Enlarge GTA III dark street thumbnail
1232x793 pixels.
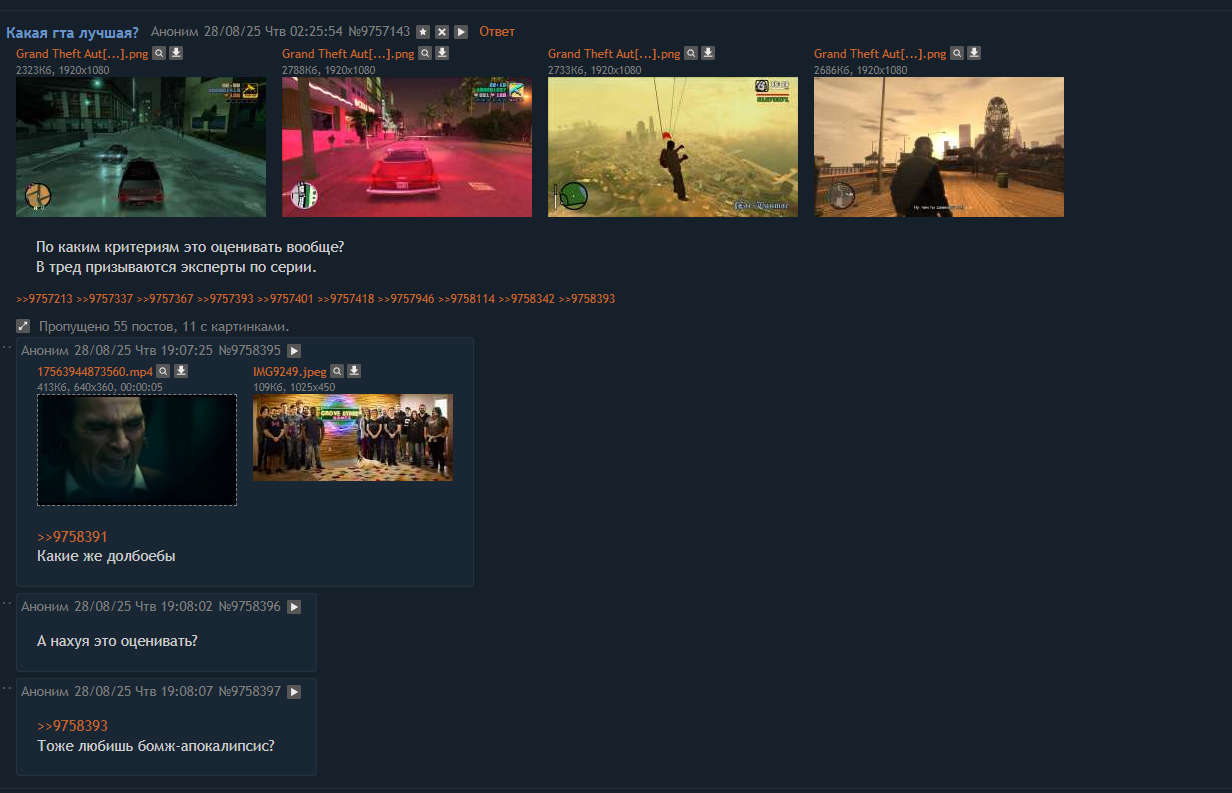click(141, 147)
